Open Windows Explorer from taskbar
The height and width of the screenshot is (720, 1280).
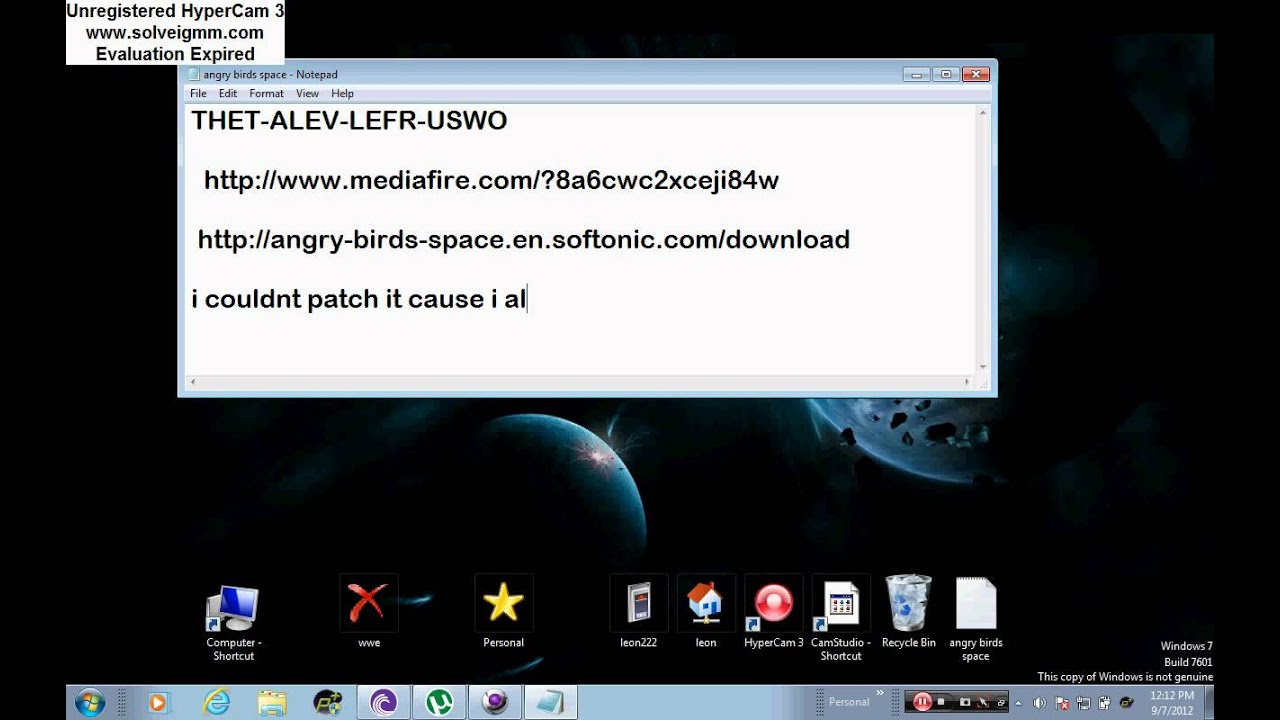point(272,702)
